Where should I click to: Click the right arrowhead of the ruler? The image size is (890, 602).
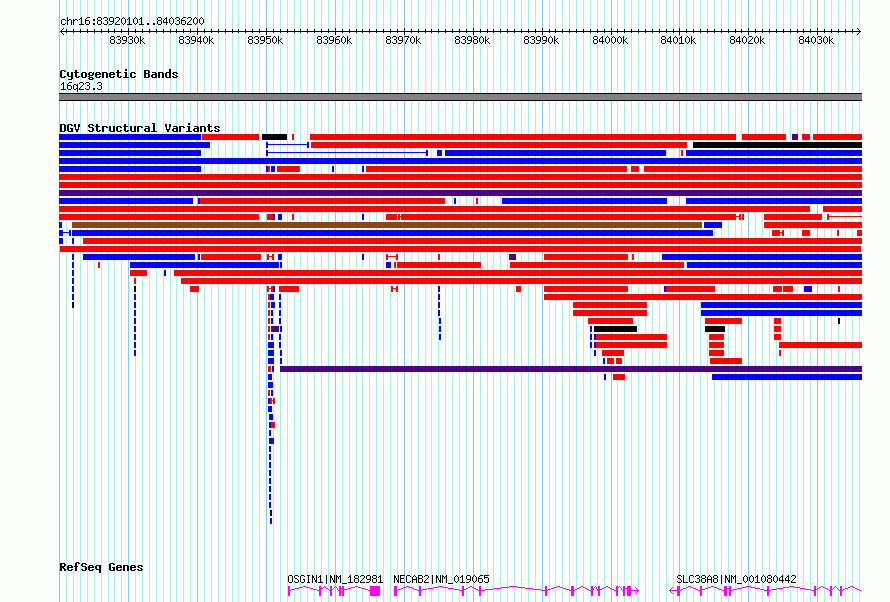[x=859, y=32]
